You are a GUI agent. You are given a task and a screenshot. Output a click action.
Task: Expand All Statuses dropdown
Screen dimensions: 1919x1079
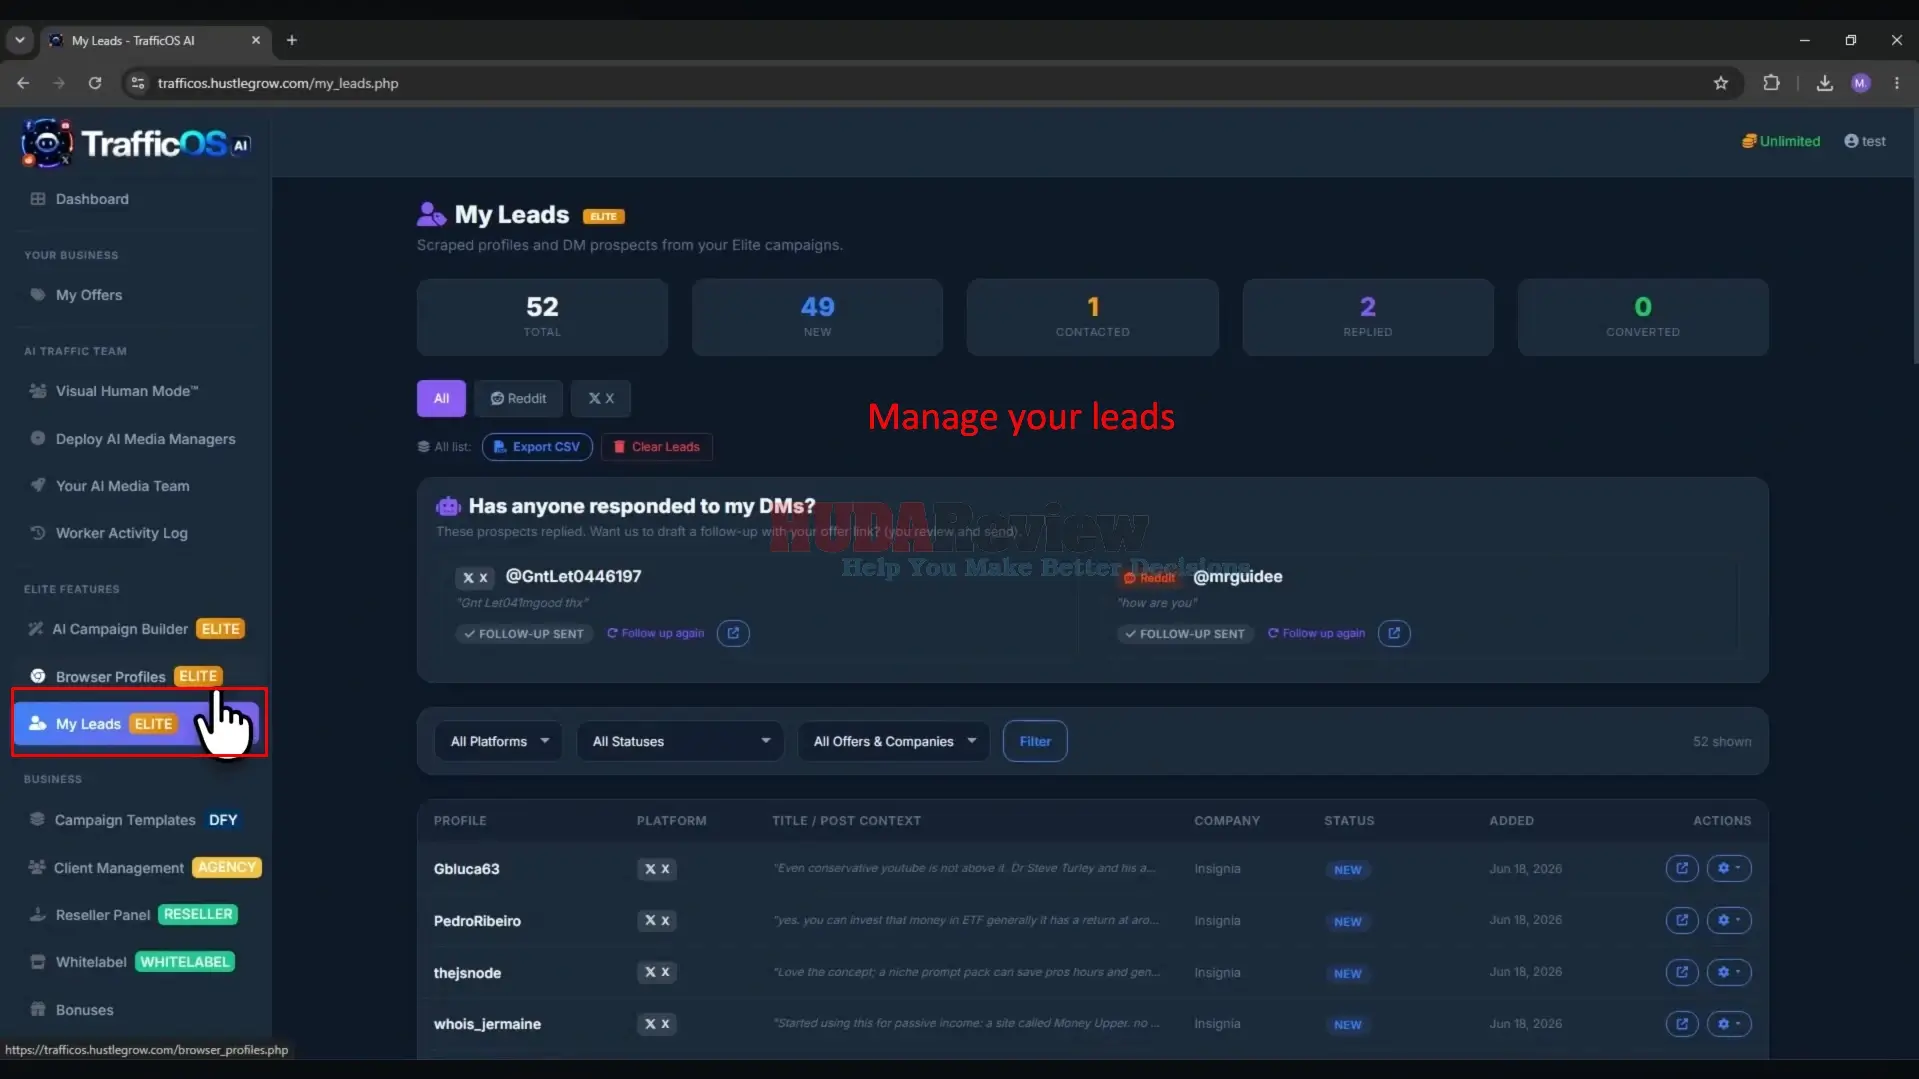680,741
